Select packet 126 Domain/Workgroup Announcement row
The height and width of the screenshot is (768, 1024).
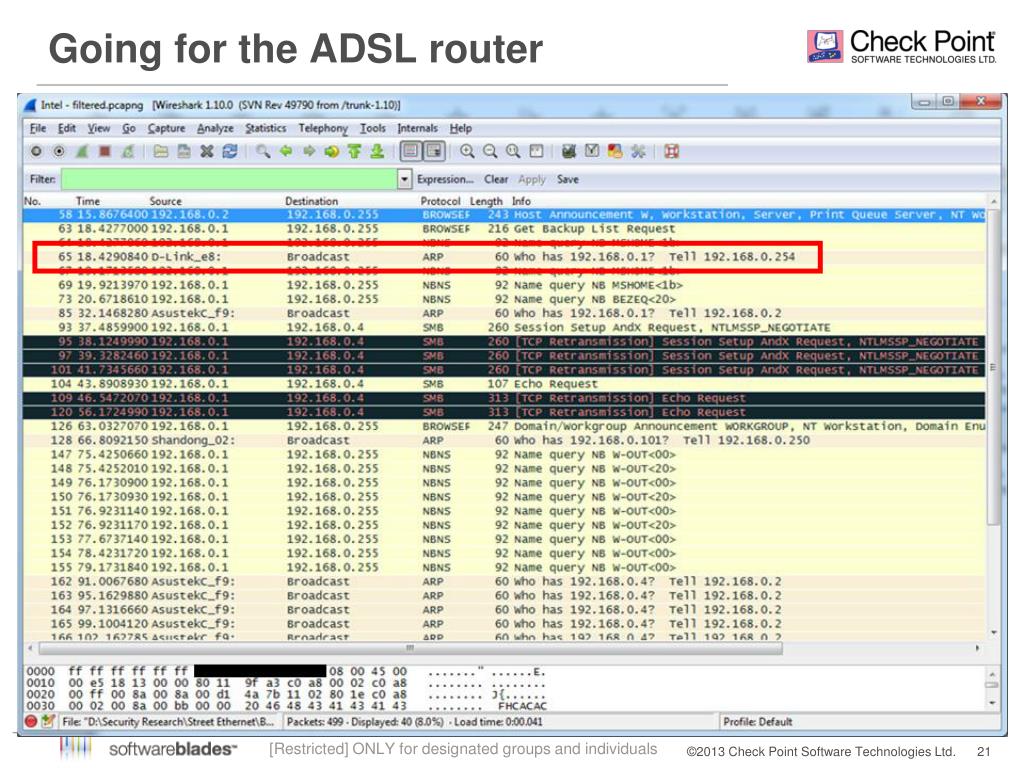[504, 426]
